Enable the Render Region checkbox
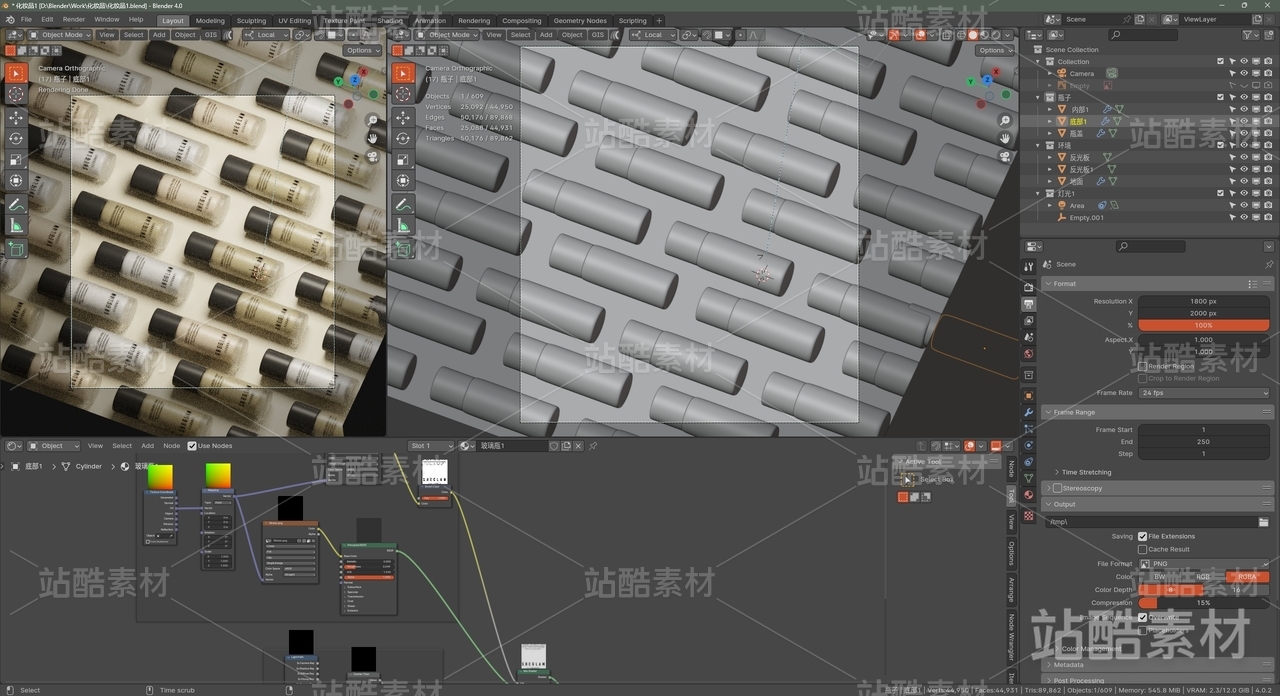Viewport: 1280px width, 696px height. point(1142,366)
